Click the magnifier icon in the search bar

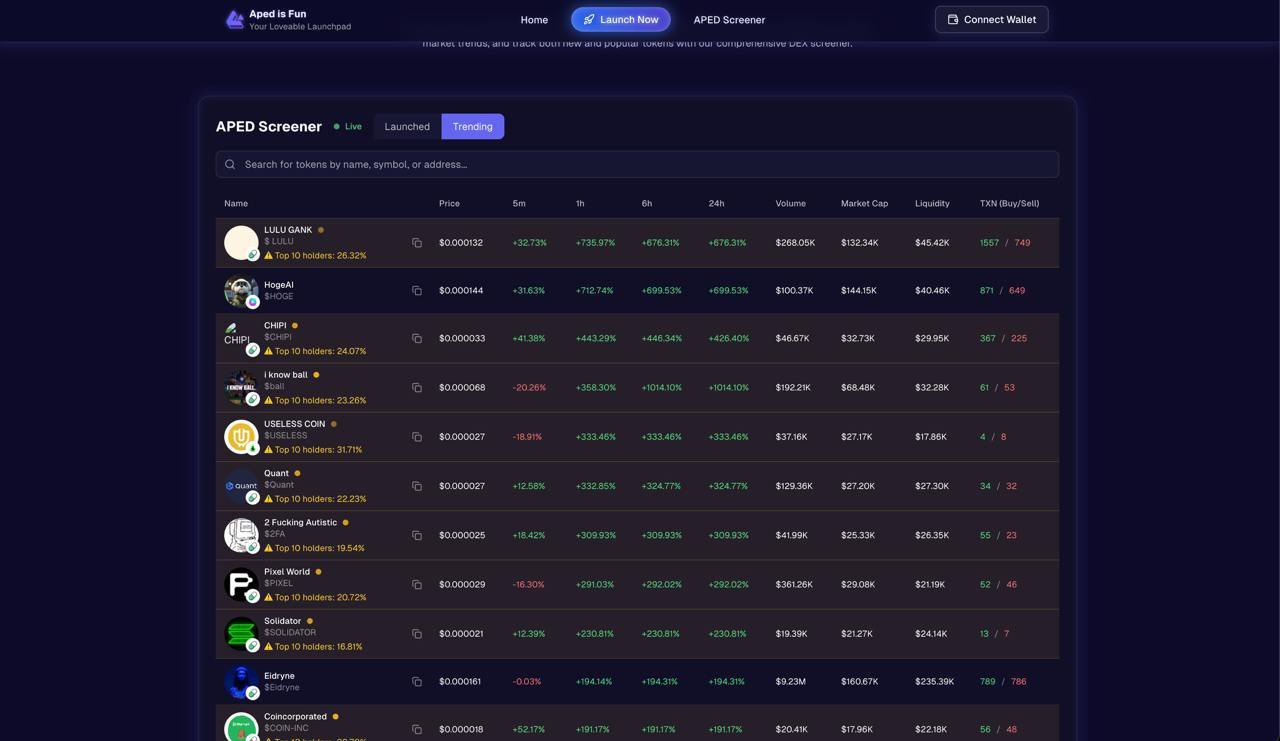(230, 164)
